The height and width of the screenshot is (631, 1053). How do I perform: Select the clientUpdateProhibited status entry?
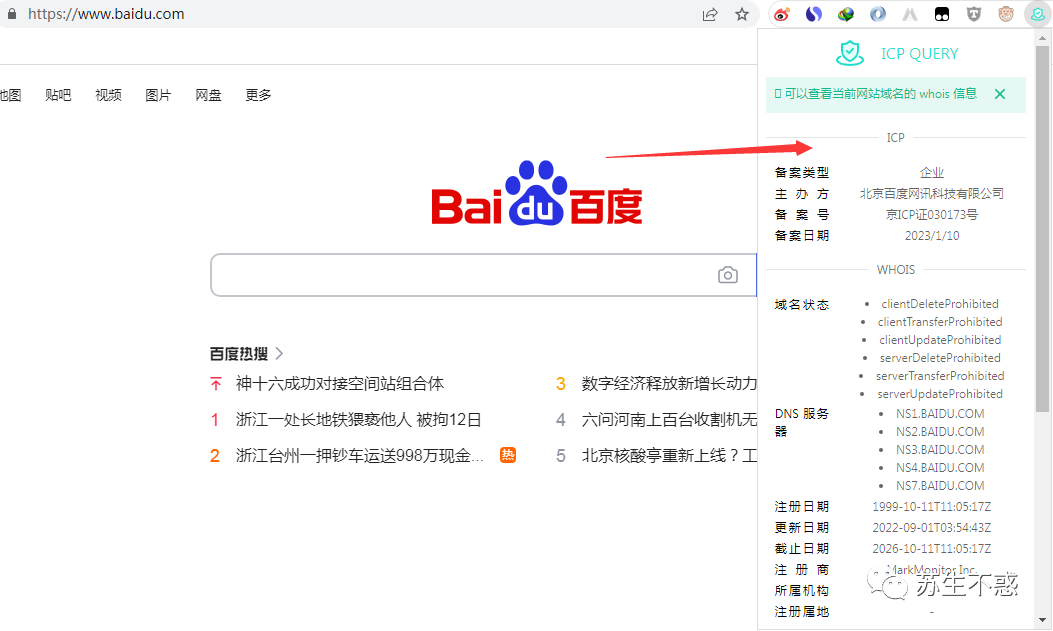tap(940, 340)
